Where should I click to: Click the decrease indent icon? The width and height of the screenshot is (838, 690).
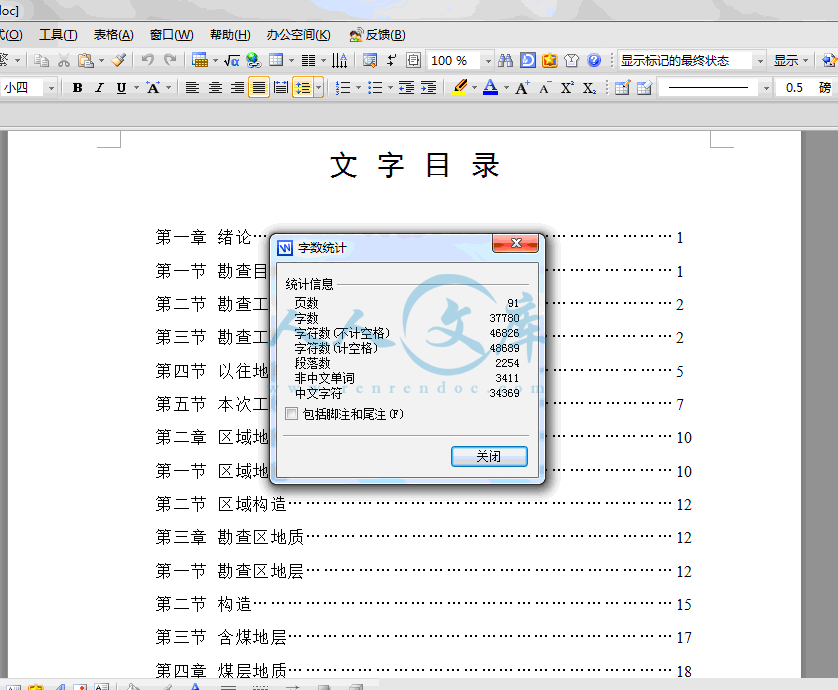(406, 88)
